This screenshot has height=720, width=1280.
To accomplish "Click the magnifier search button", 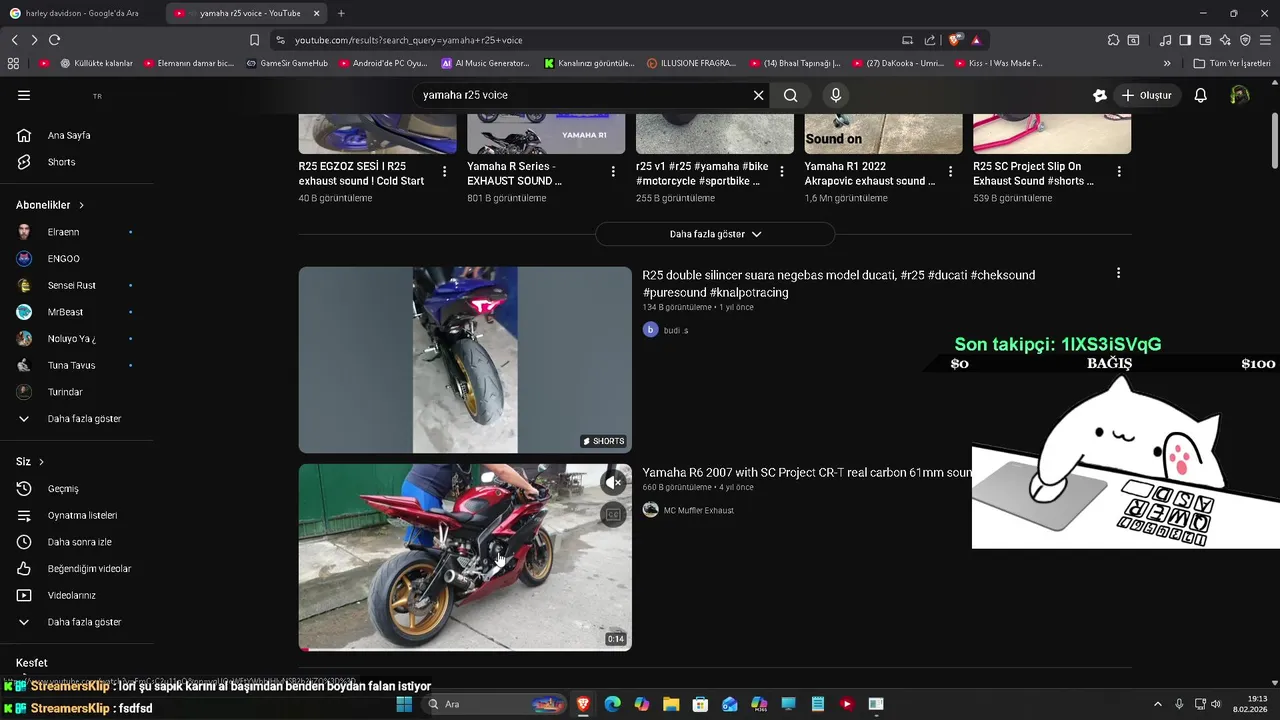I will point(791,95).
